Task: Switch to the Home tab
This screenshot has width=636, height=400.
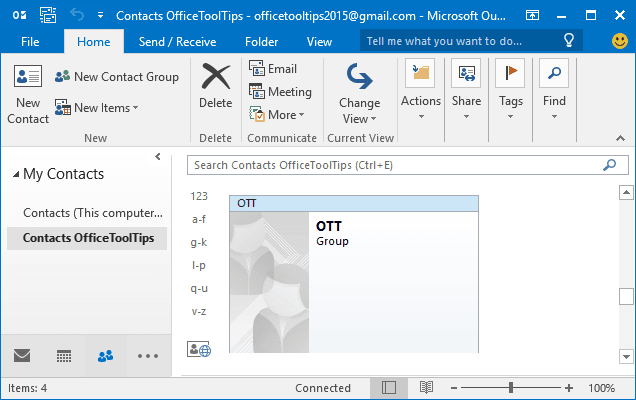Action: coord(94,42)
